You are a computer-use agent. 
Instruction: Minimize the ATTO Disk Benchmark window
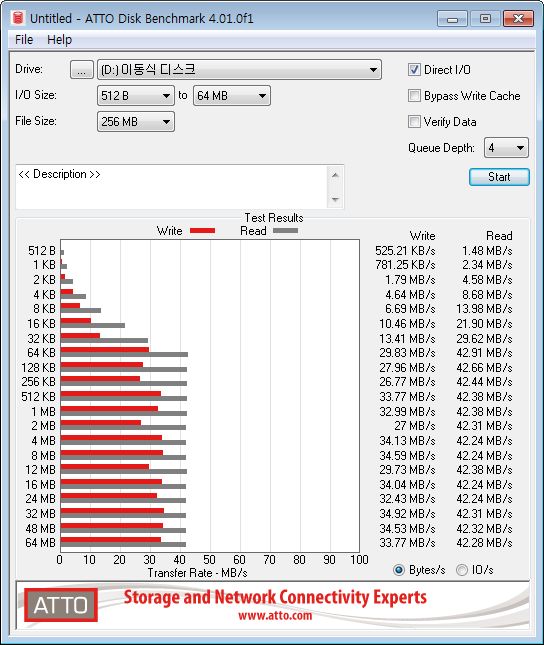click(x=452, y=19)
